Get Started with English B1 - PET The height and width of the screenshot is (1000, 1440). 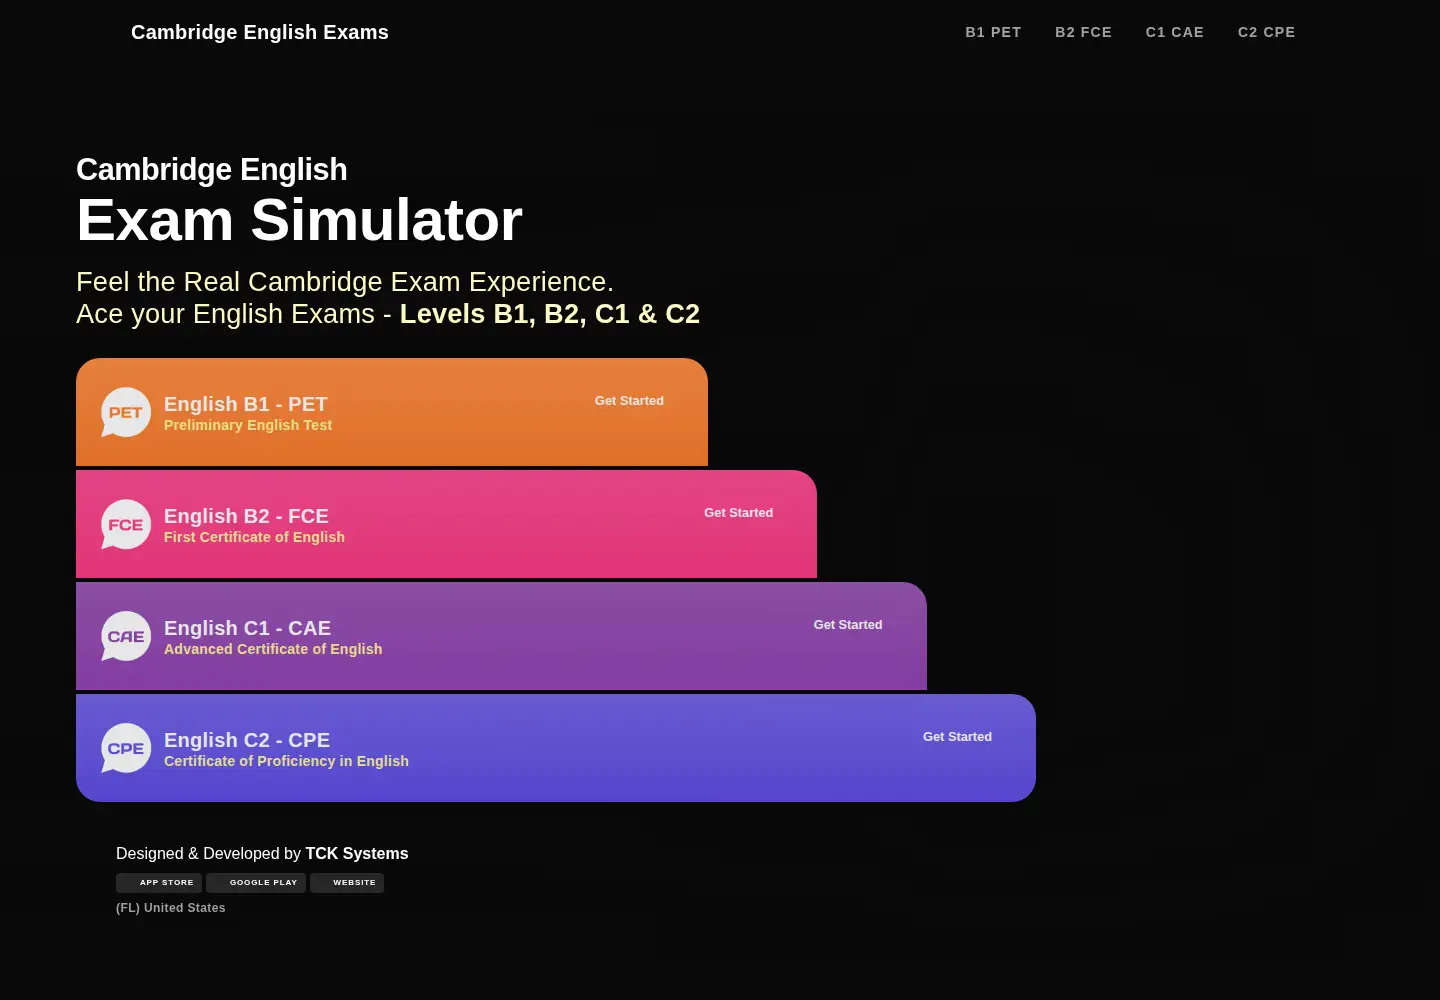point(629,401)
